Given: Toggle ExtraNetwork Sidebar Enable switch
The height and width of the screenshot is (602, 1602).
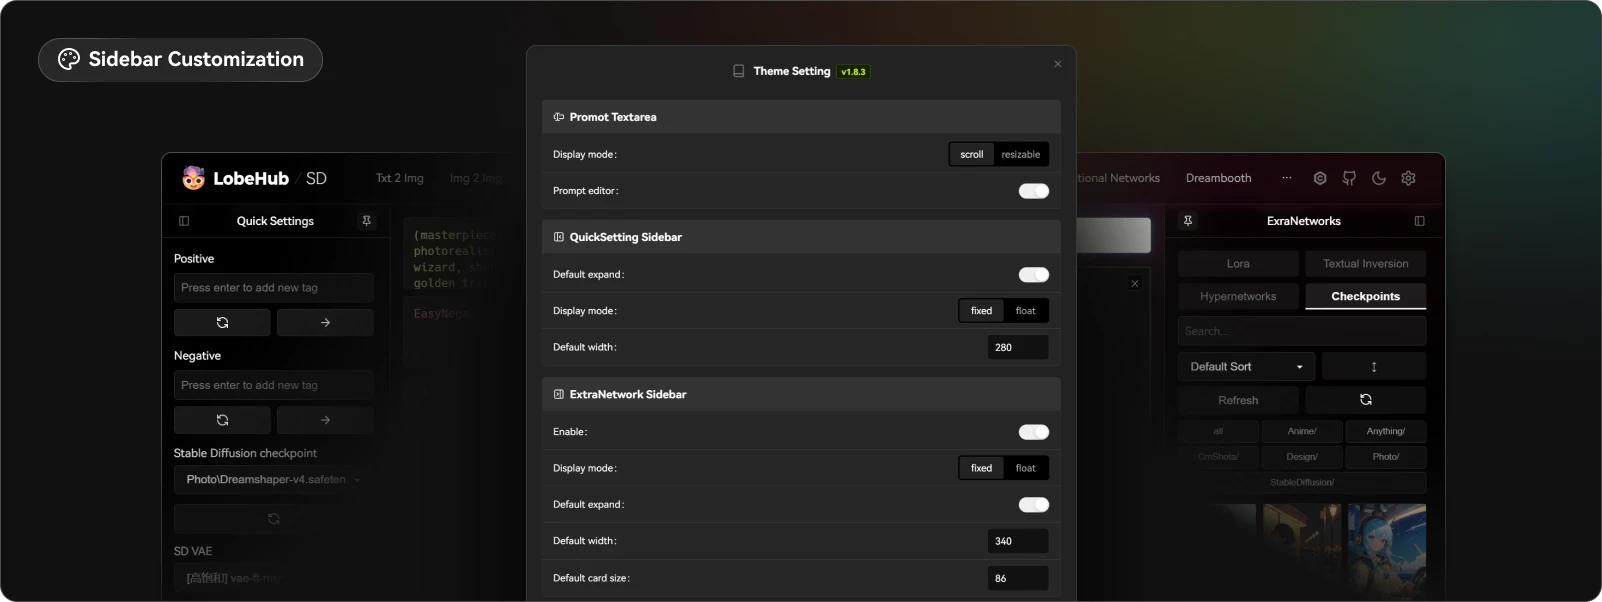Looking at the screenshot, I should (1033, 432).
